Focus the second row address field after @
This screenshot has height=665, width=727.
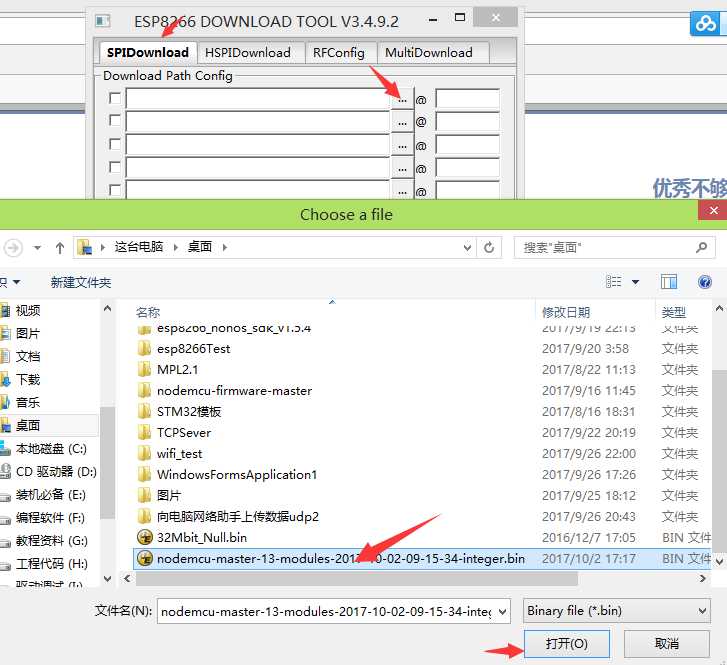pyautogui.click(x=467, y=122)
